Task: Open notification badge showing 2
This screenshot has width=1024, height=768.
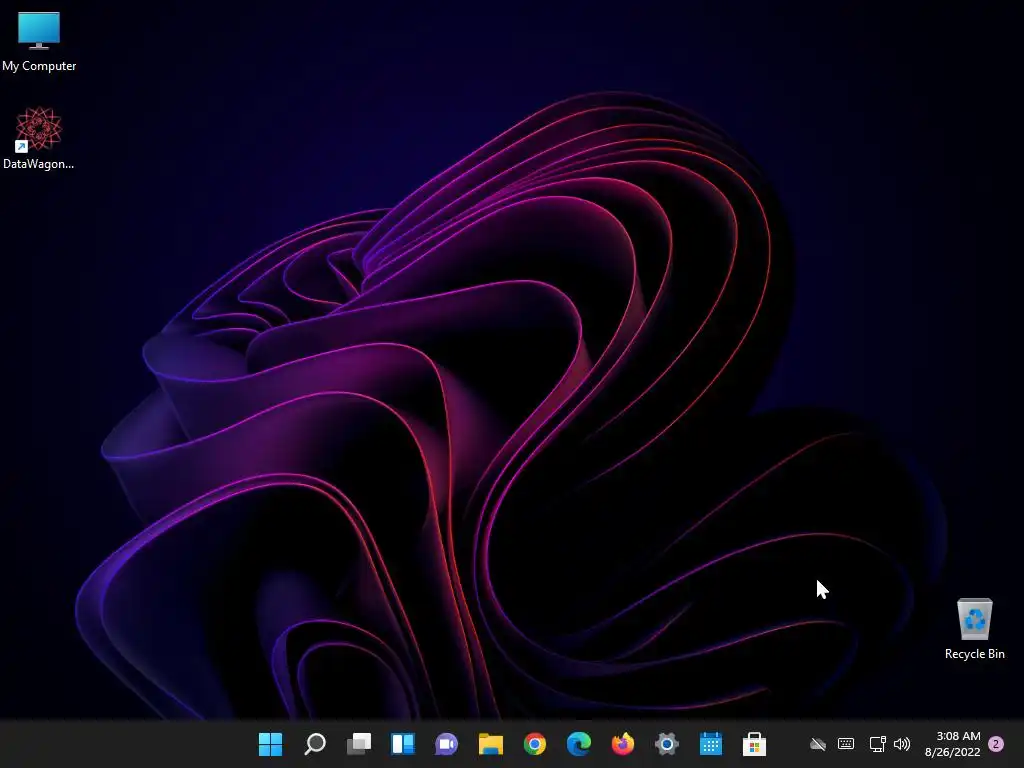Action: [996, 744]
